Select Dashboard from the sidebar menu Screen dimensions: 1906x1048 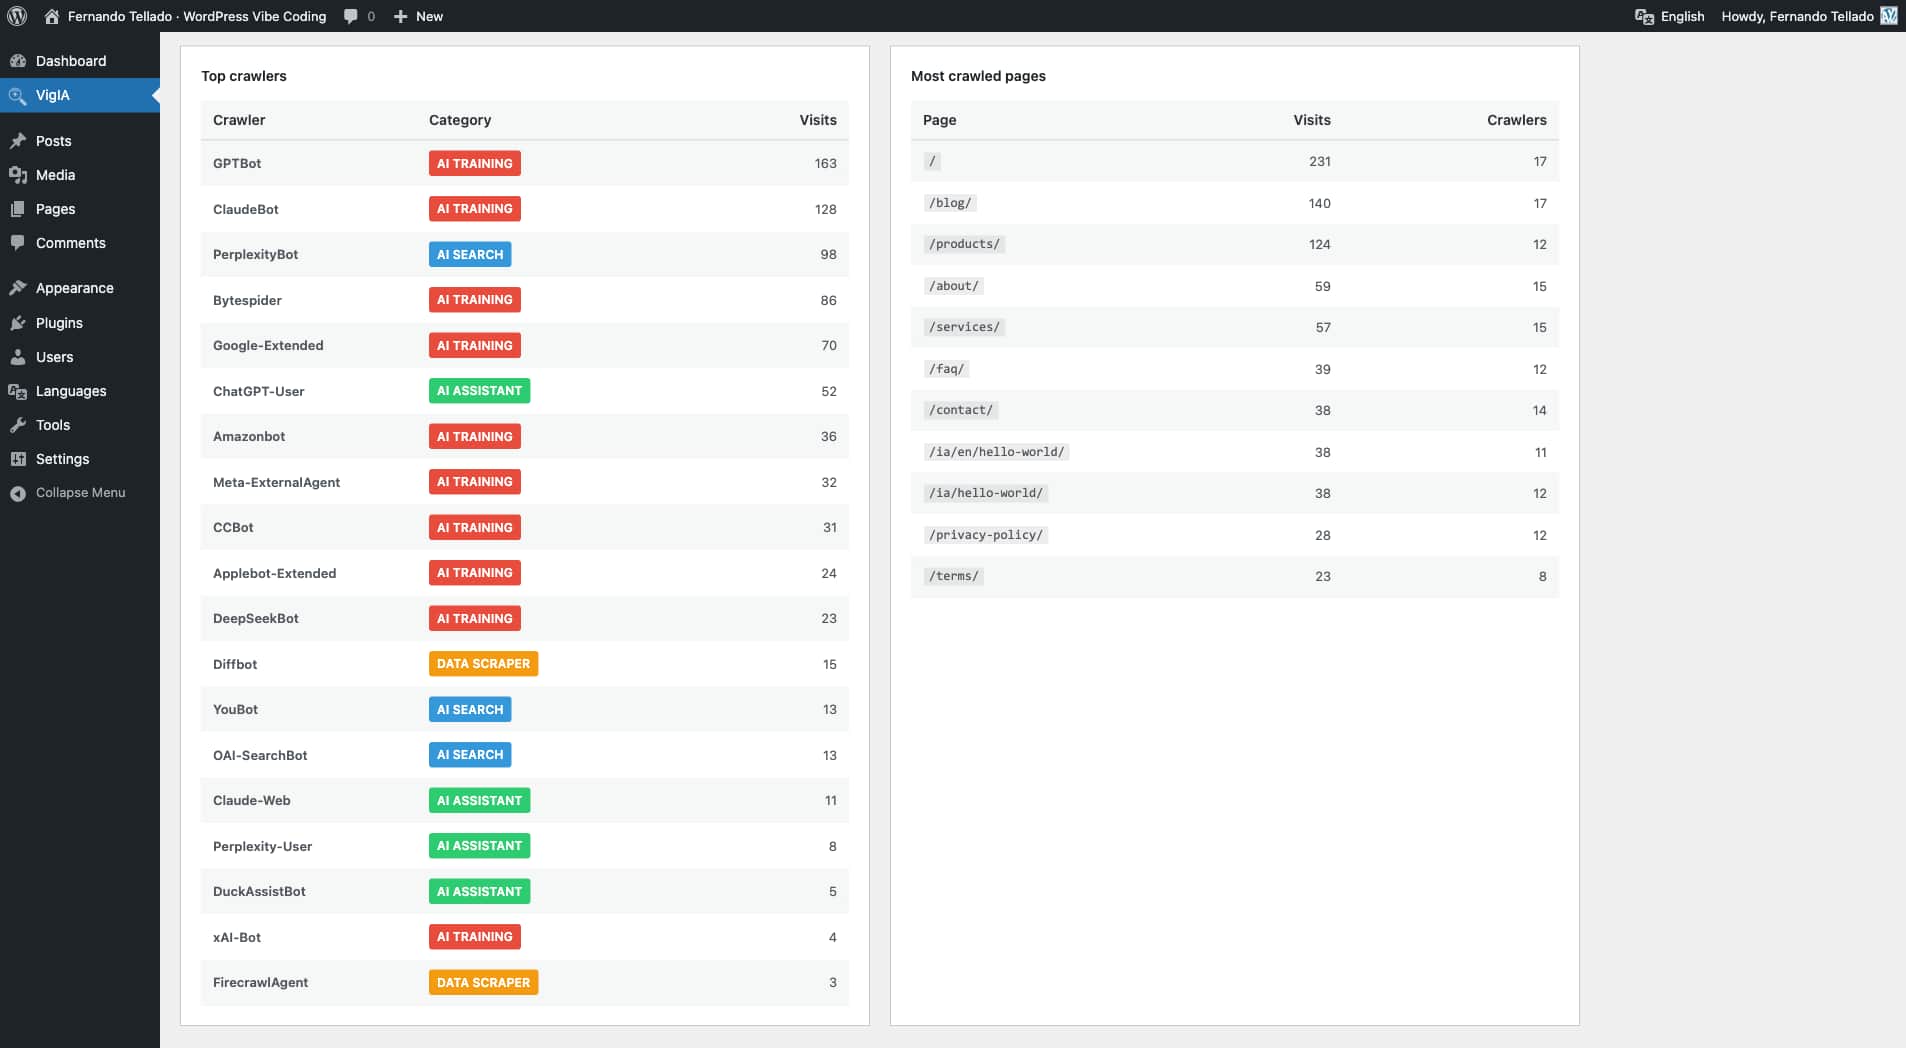[71, 61]
